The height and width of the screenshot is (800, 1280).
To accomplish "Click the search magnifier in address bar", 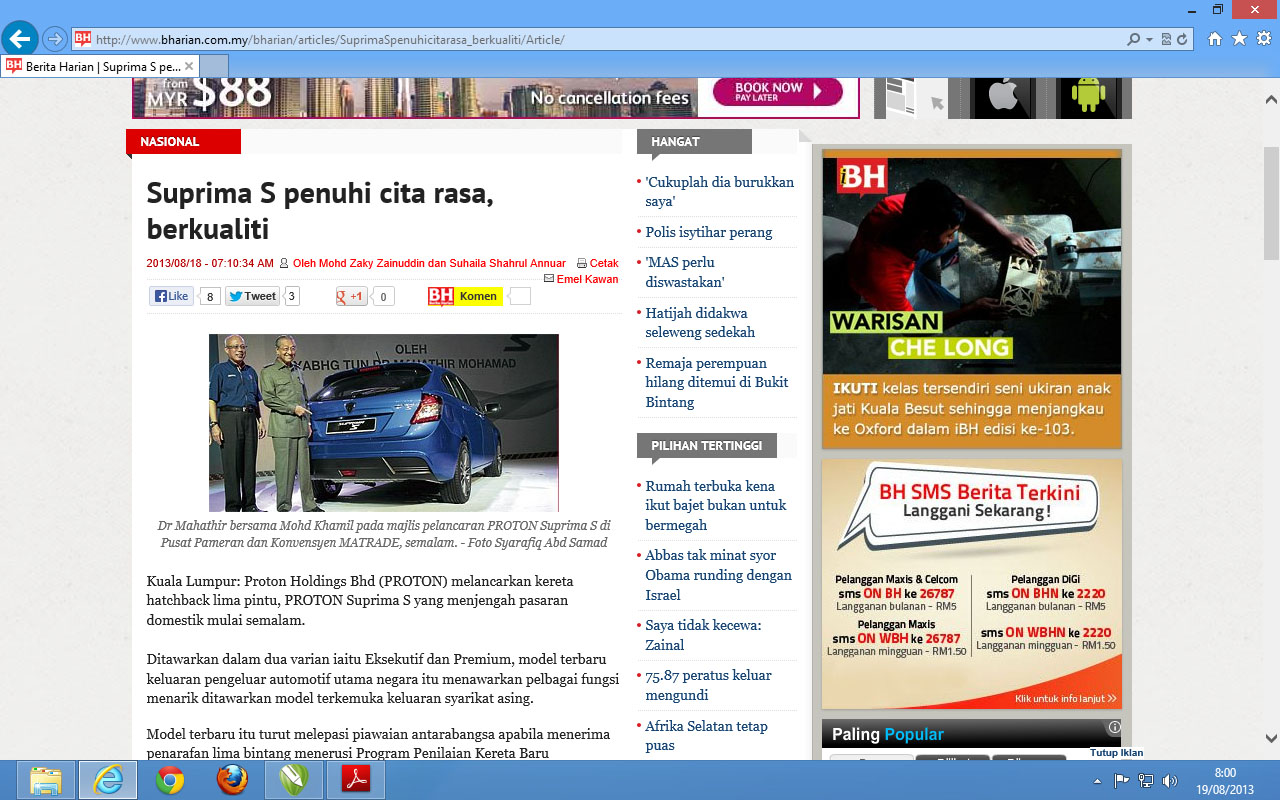I will [x=1133, y=40].
